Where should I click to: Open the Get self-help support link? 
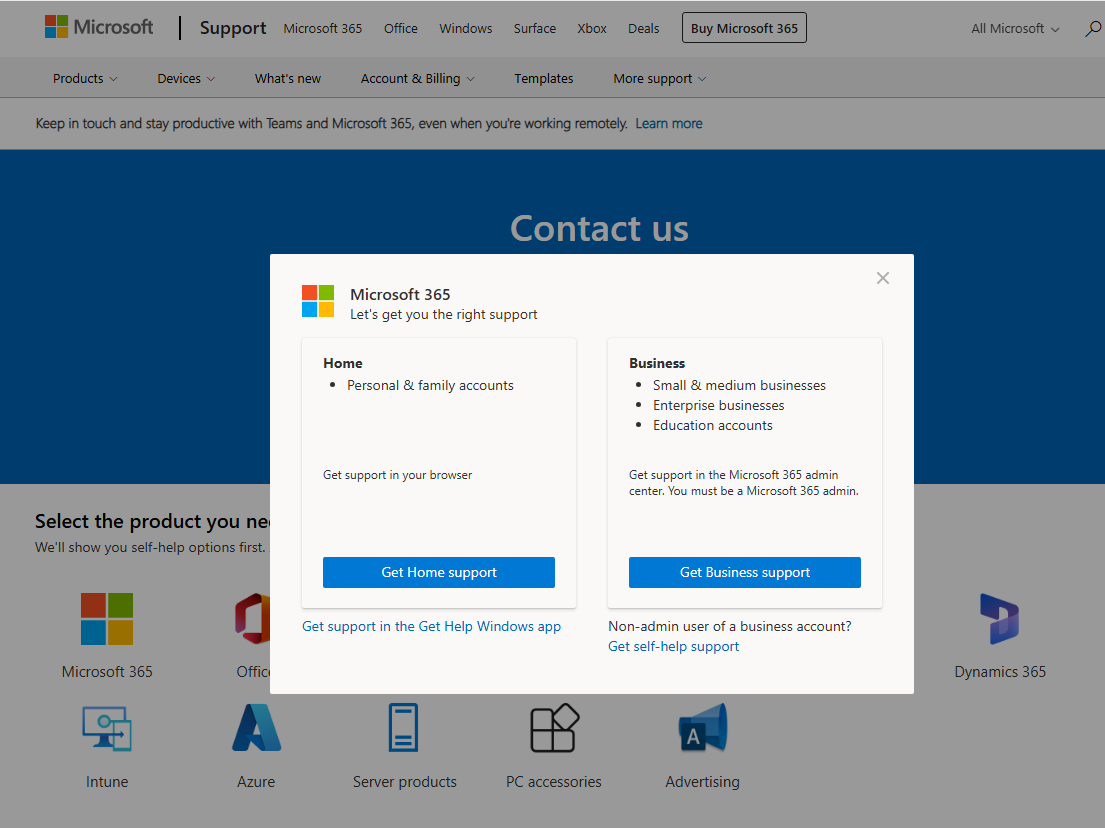674,646
